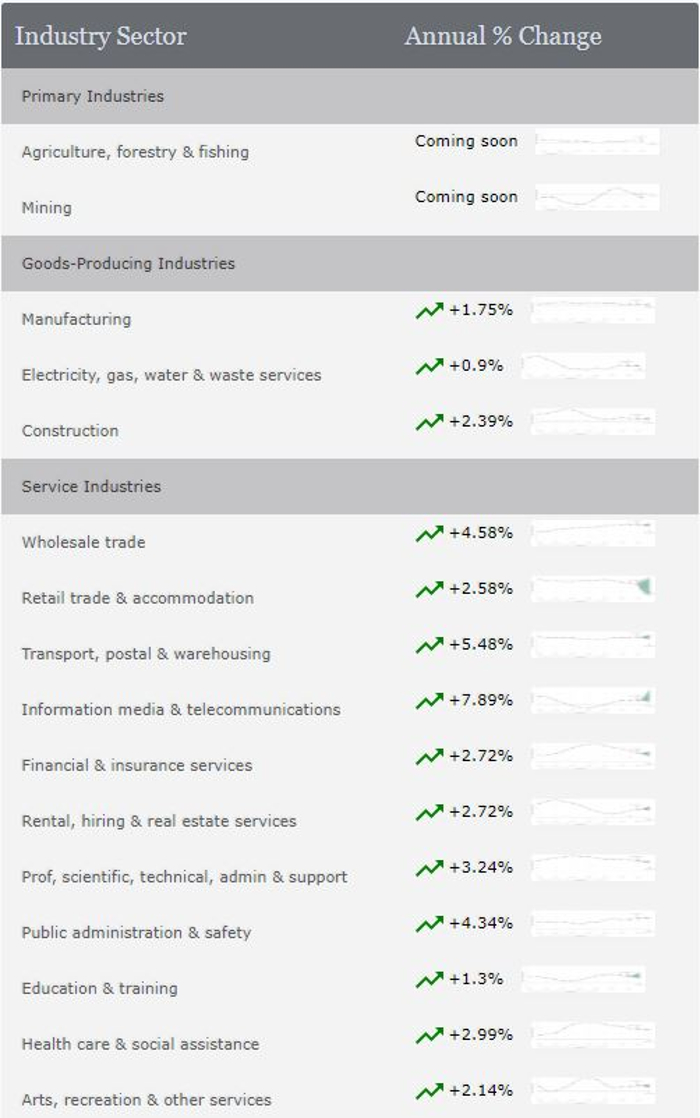Open the Rental, hiring & real estate services row
The image size is (700, 1118).
coord(350,821)
